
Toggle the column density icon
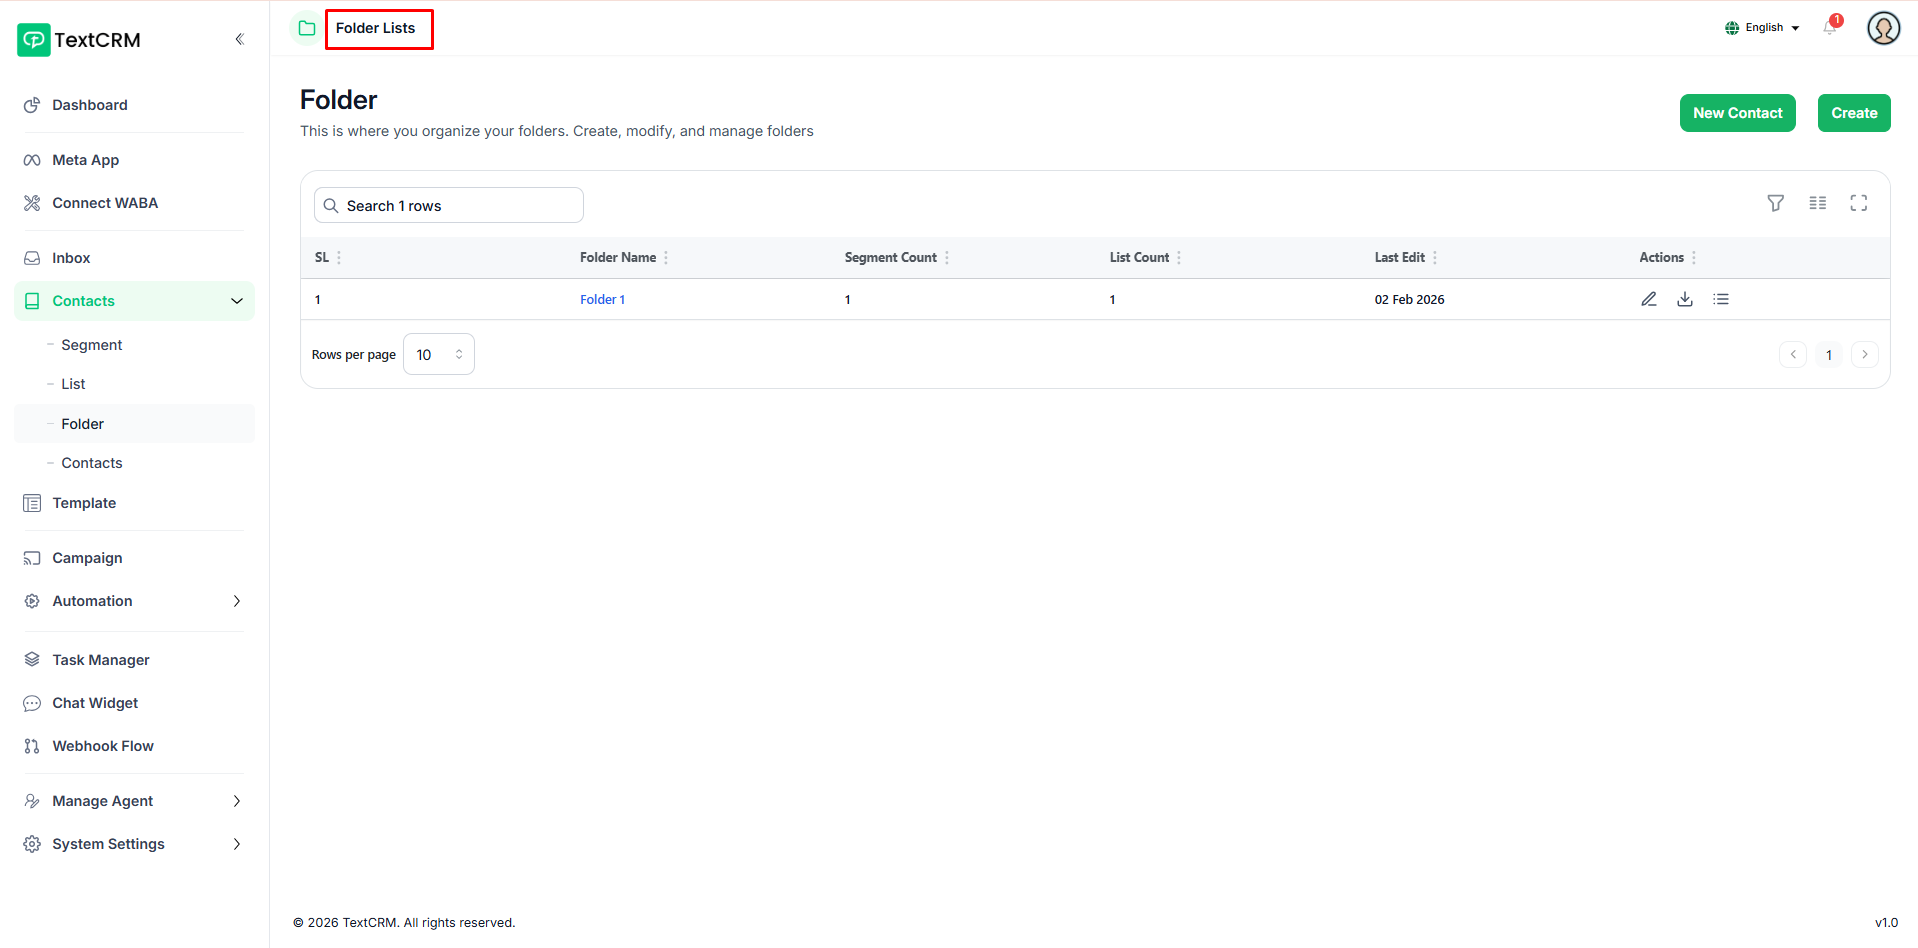(1817, 203)
